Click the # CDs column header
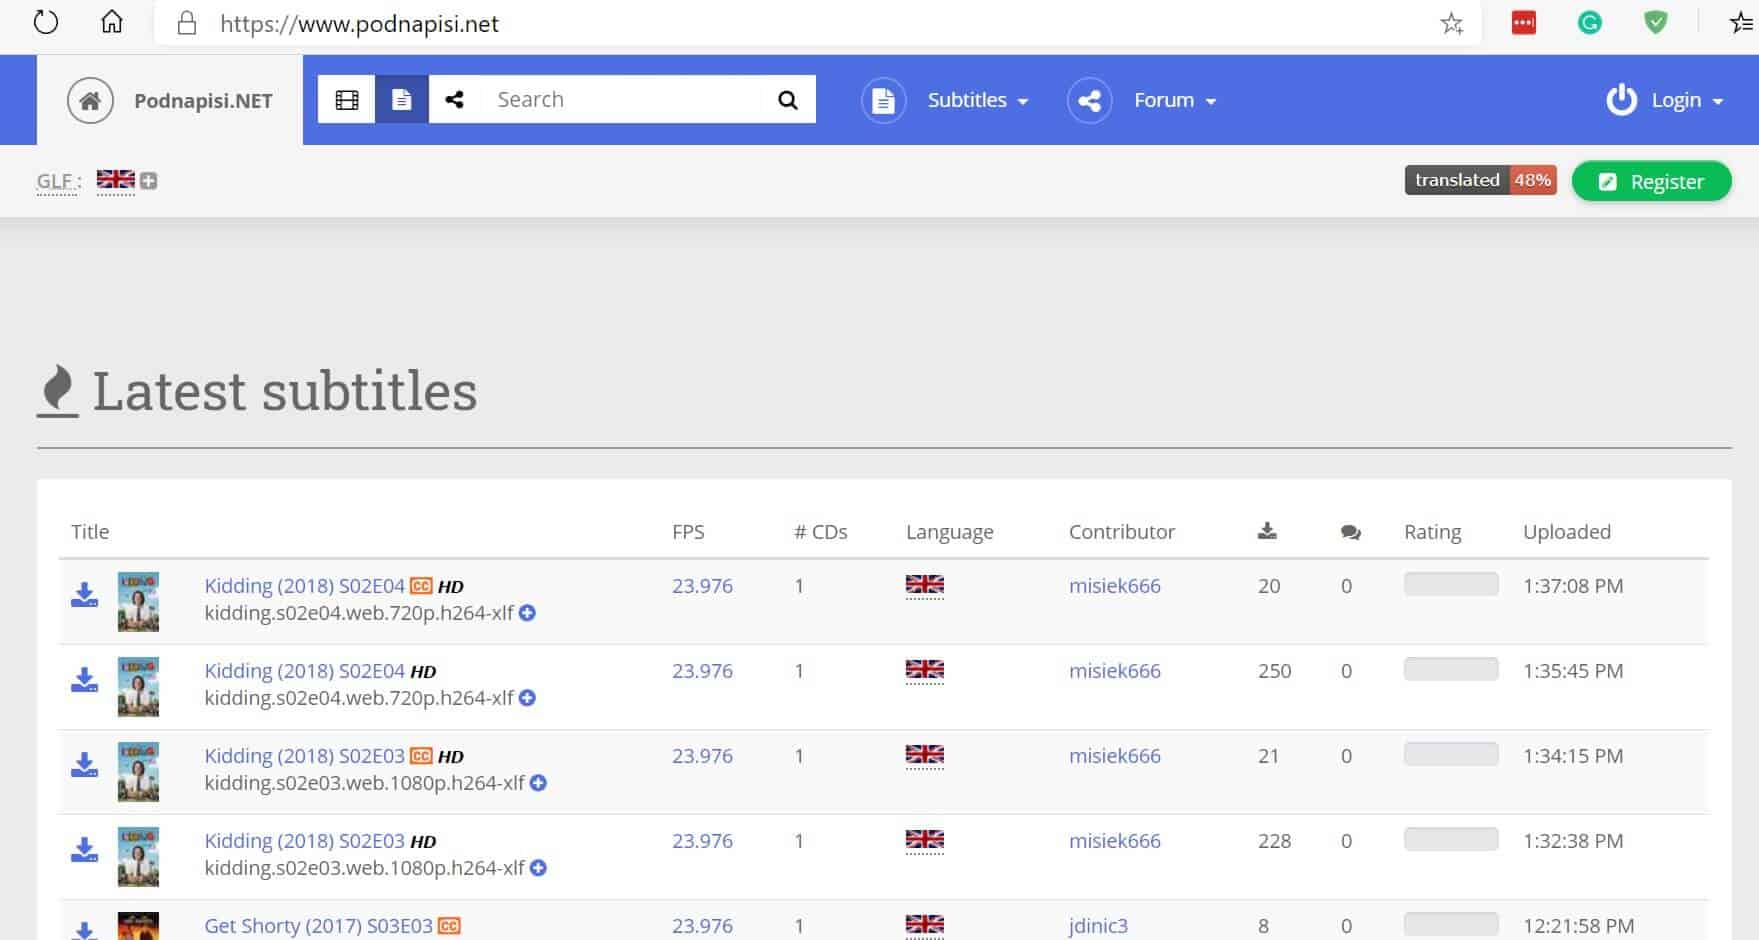1759x940 pixels. coord(820,532)
